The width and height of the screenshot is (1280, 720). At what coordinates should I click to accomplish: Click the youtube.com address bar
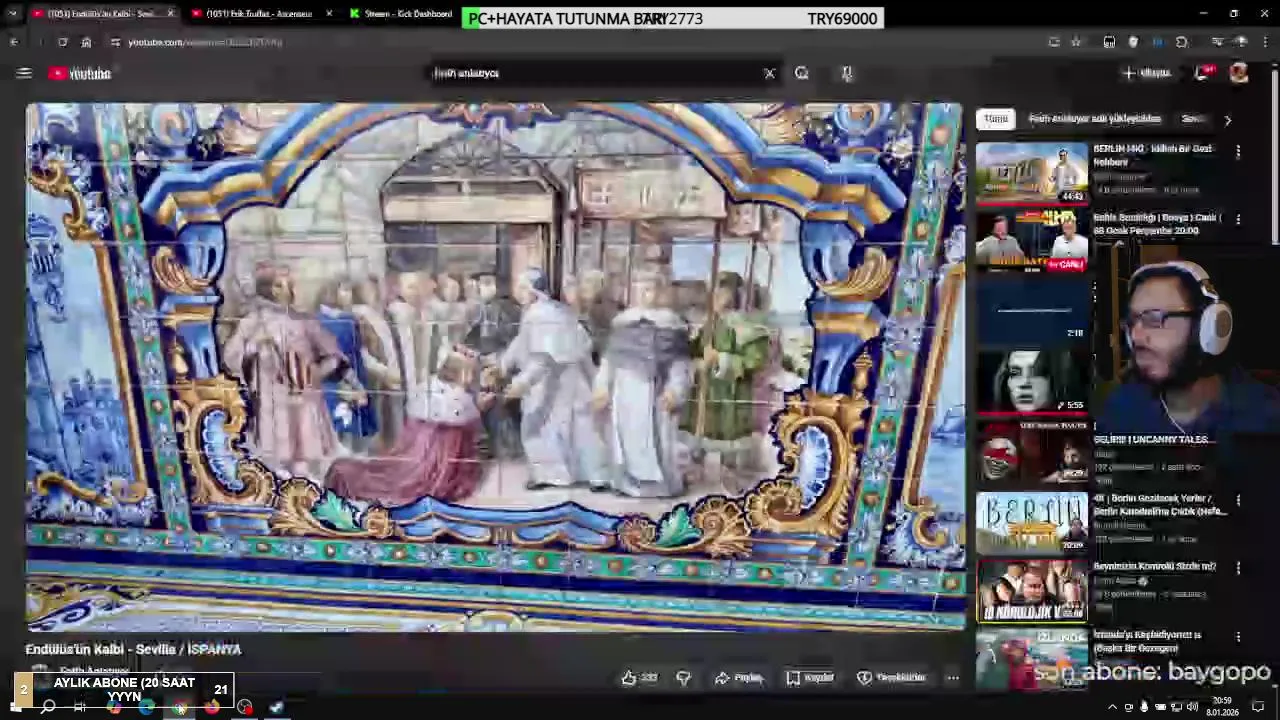point(560,42)
